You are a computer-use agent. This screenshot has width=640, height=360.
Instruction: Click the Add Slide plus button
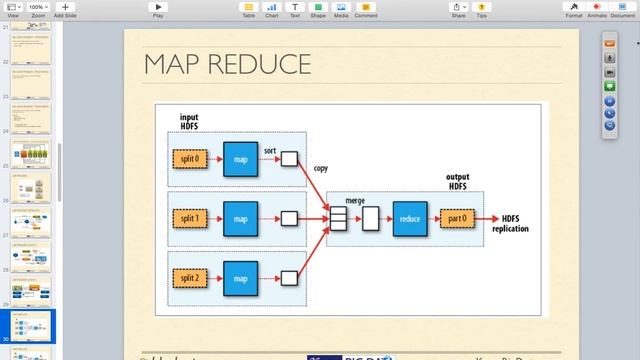(65, 7)
